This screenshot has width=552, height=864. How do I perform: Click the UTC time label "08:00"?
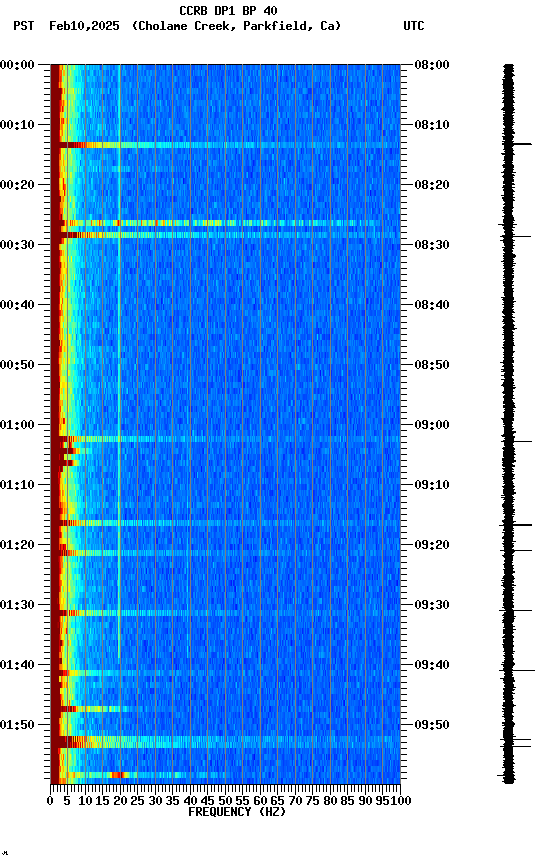click(432, 65)
